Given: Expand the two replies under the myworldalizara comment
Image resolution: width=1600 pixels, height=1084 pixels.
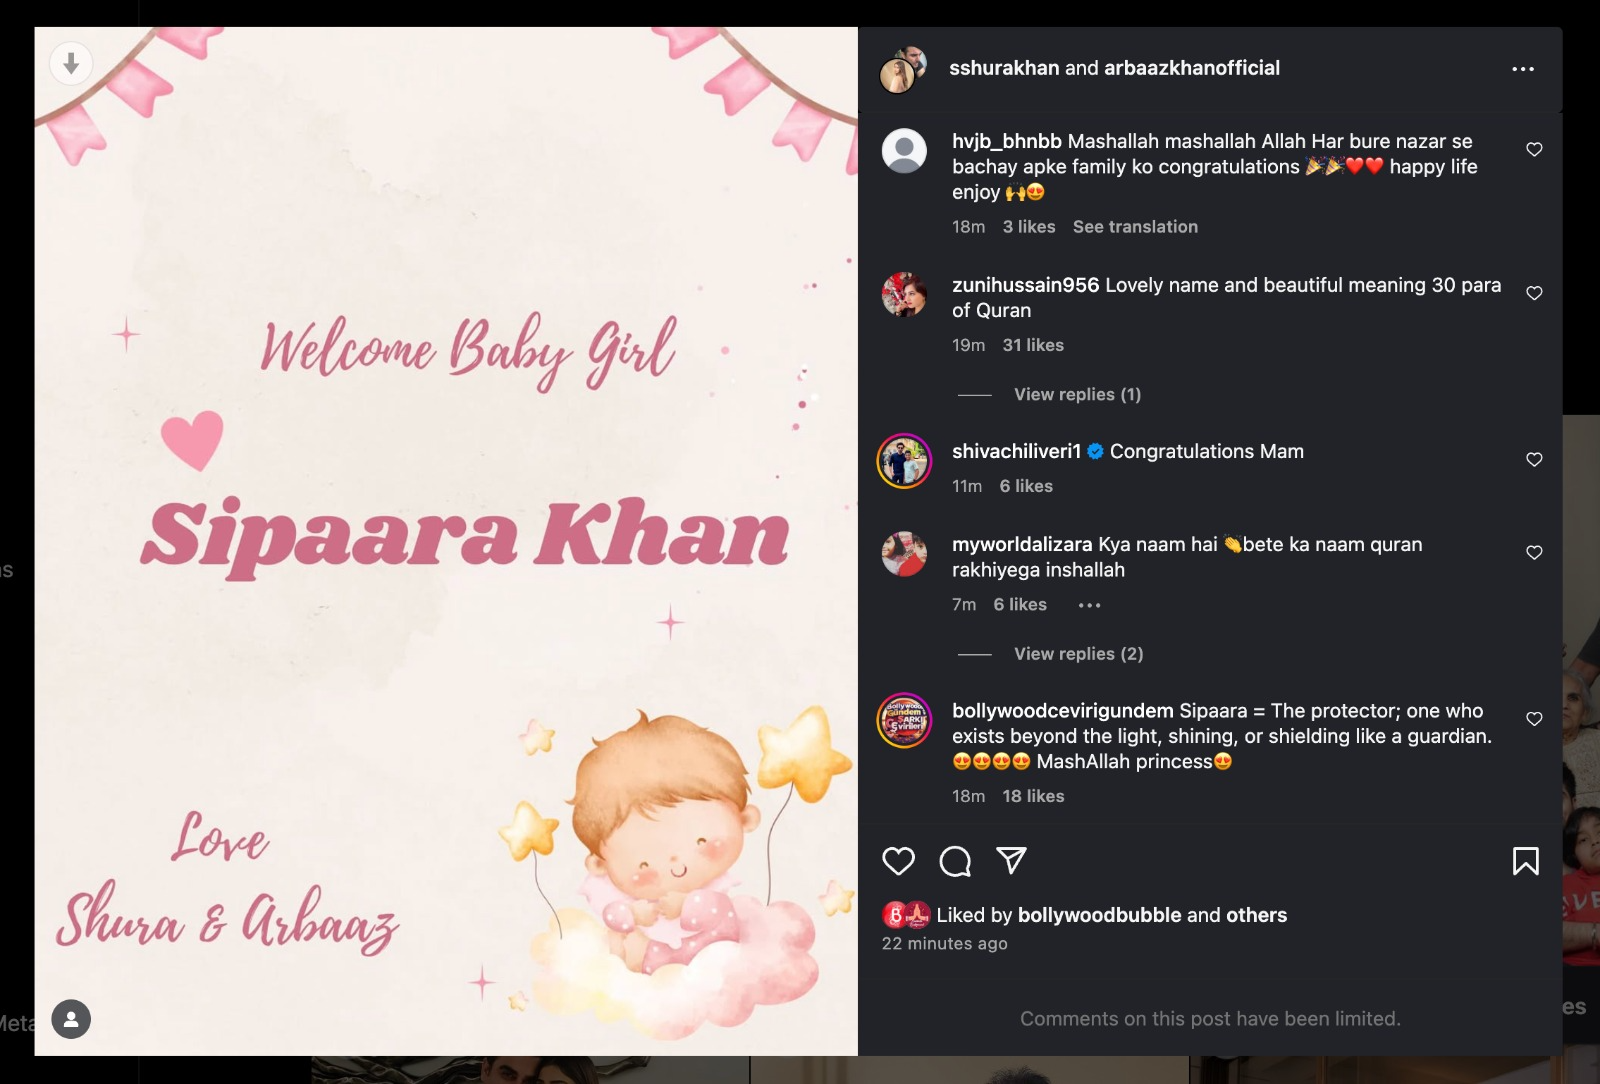Looking at the screenshot, I should 1078,654.
